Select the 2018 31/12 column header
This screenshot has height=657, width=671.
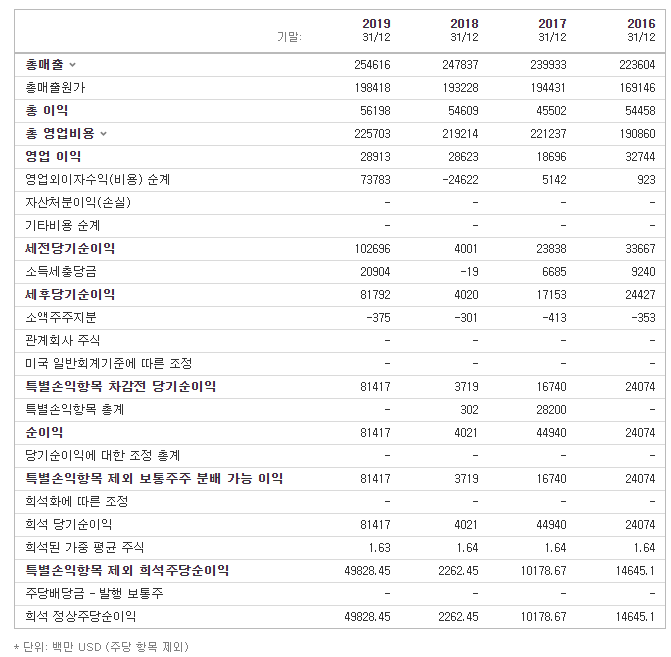pyautogui.click(x=464, y=30)
